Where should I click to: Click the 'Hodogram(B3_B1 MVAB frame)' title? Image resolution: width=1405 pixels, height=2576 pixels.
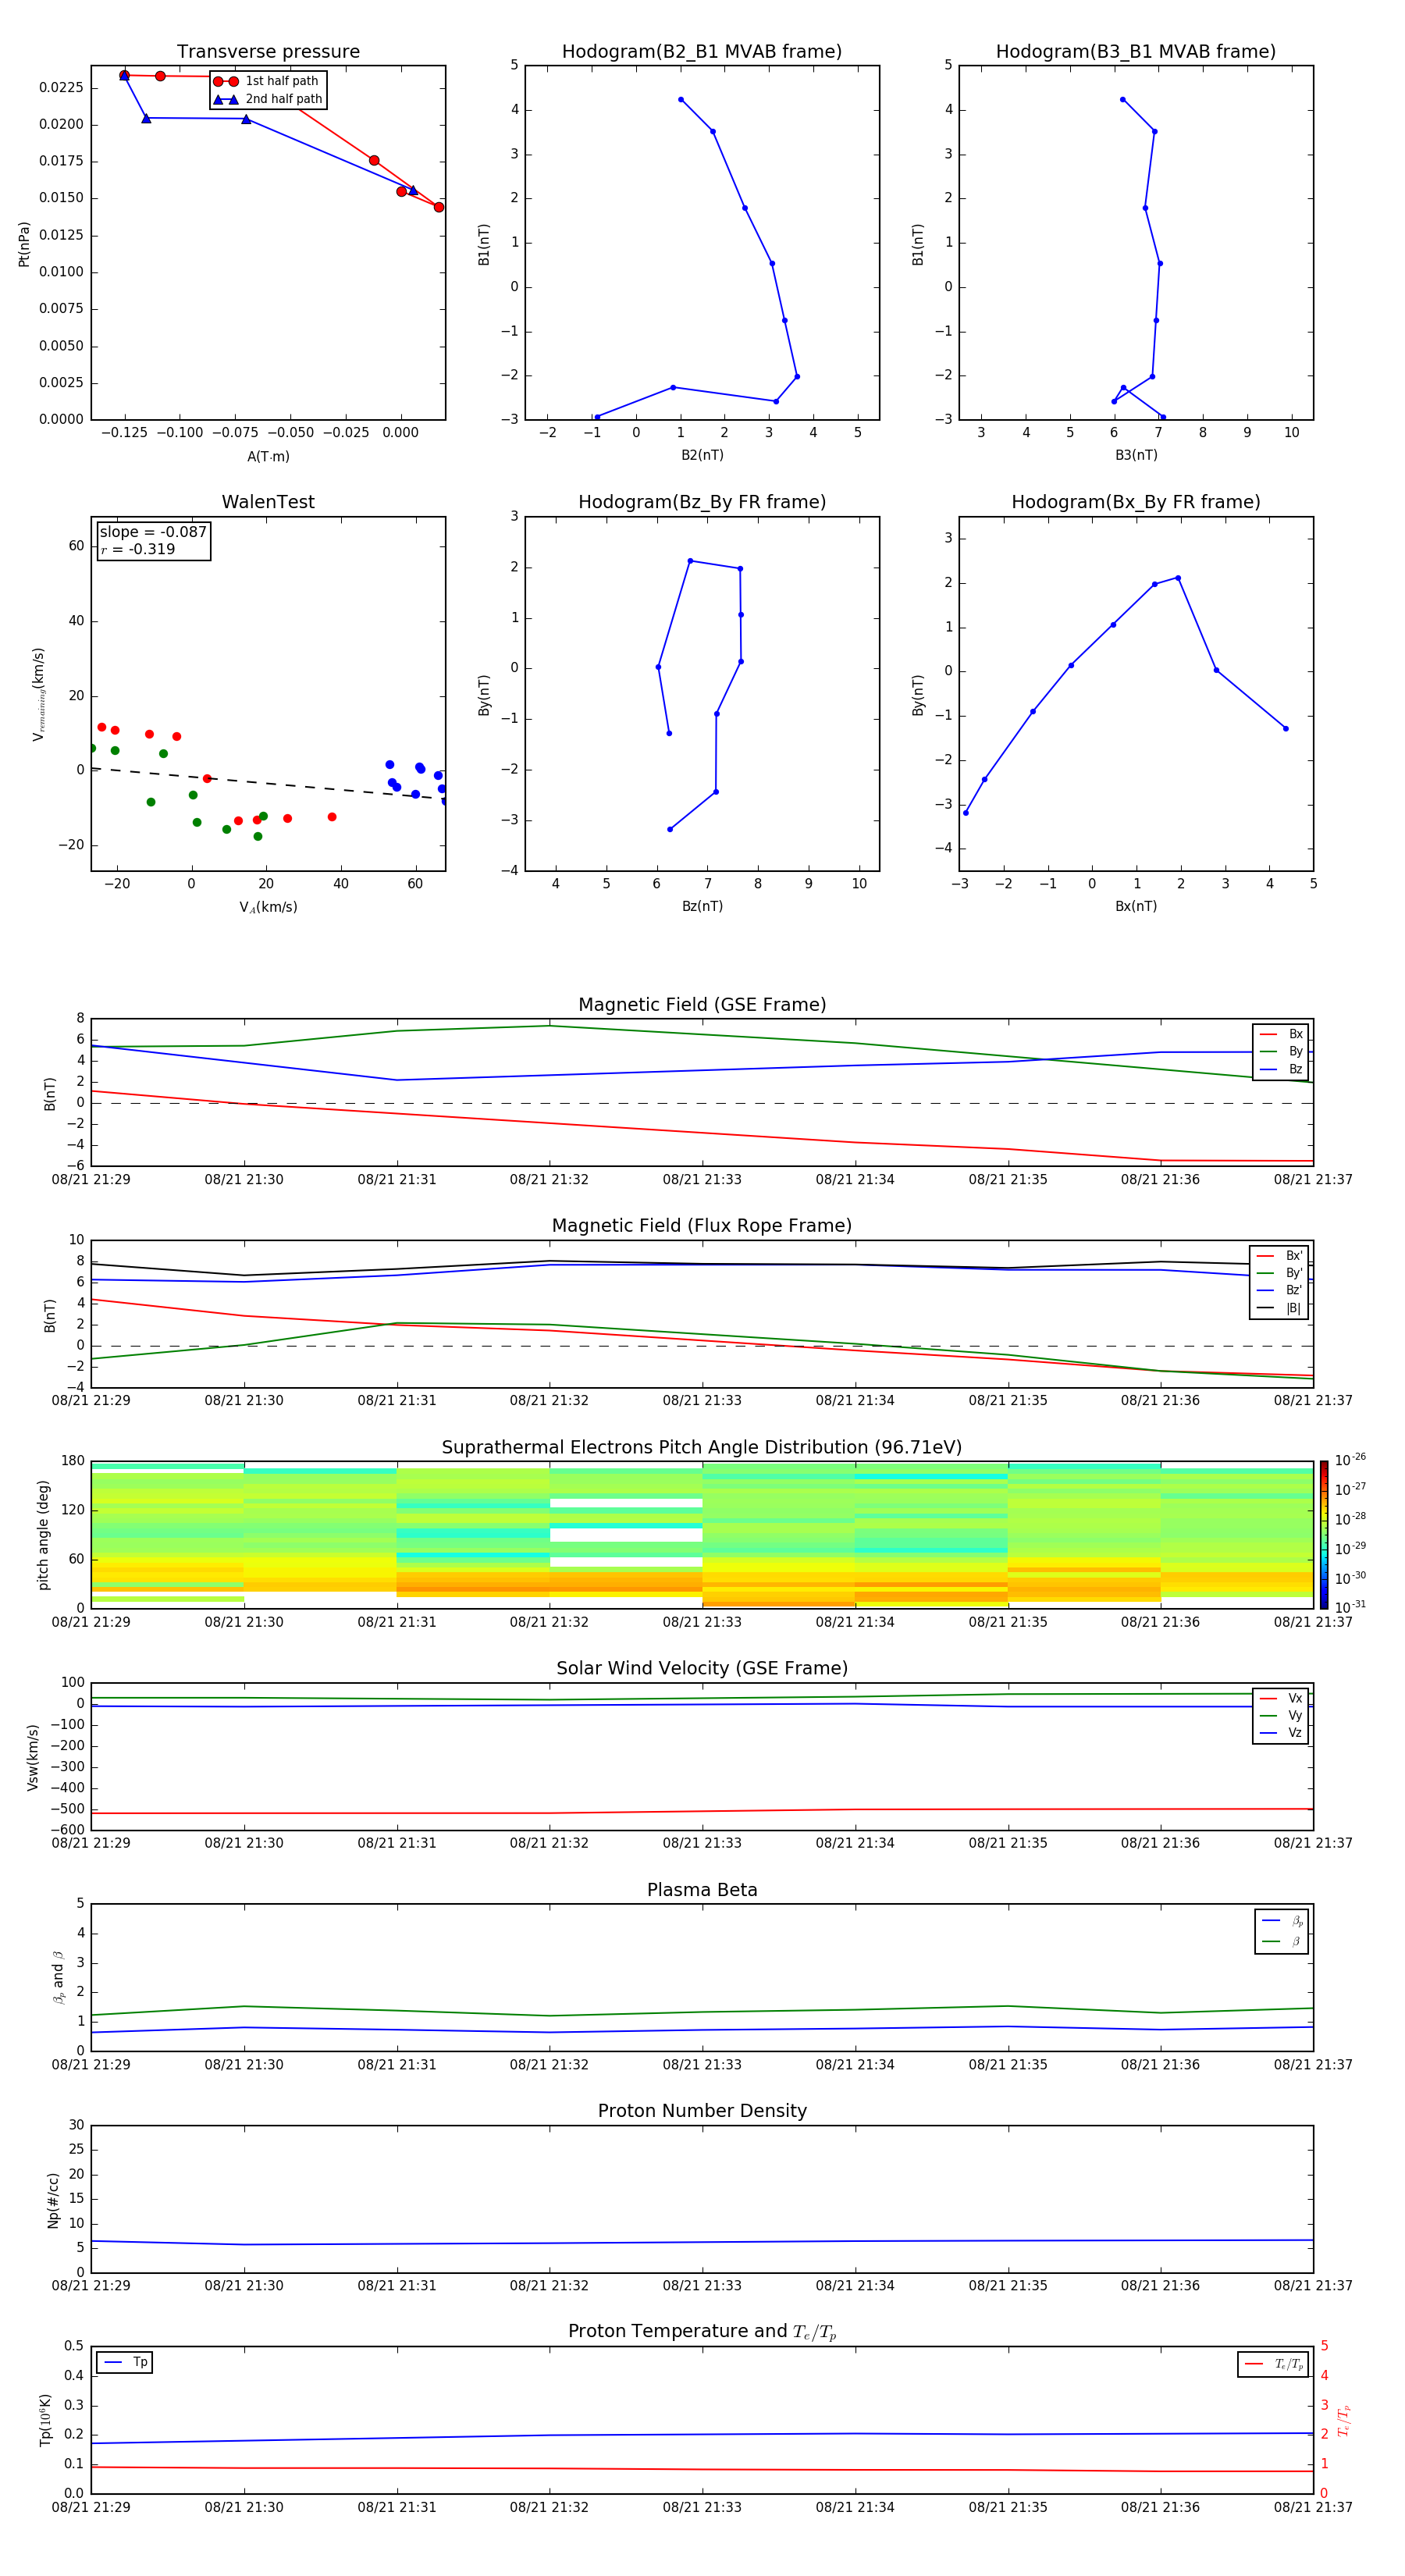(1136, 52)
